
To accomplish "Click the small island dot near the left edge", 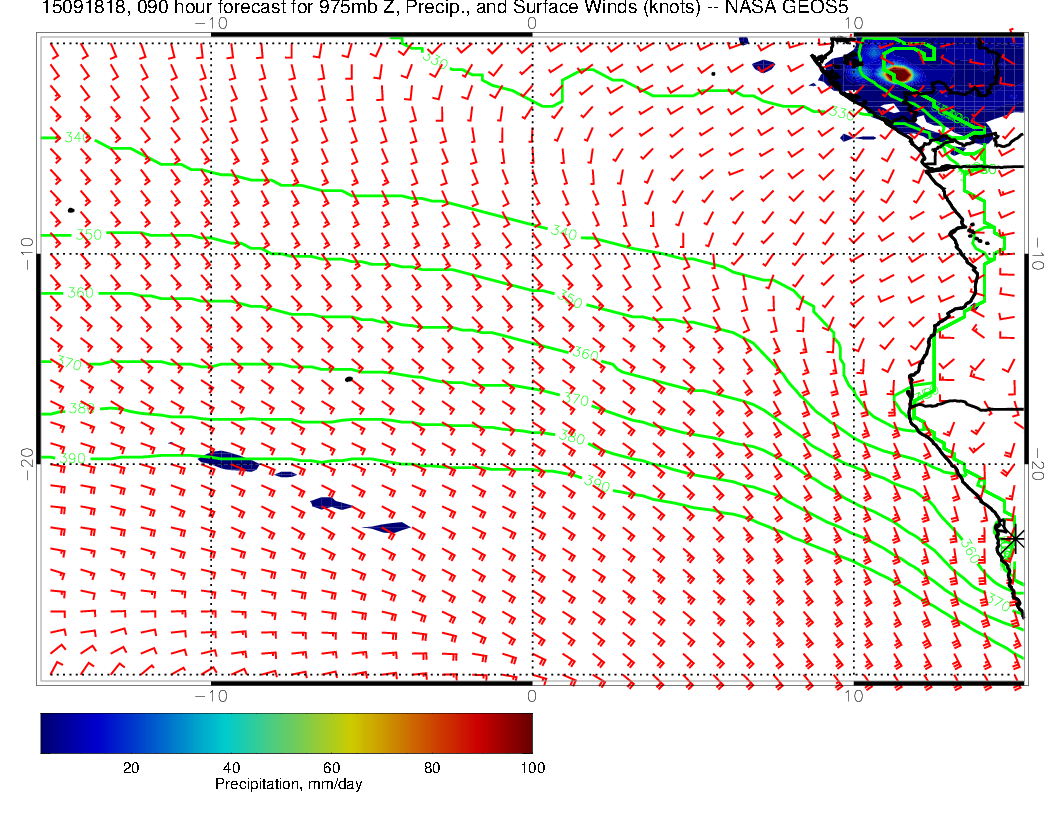I will (x=71, y=210).
